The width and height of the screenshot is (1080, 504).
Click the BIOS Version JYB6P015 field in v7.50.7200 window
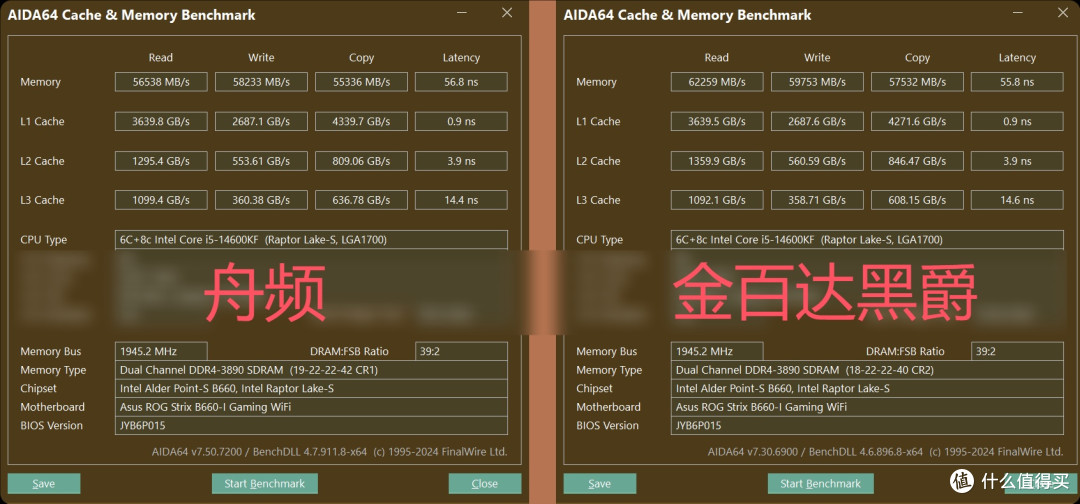point(311,426)
